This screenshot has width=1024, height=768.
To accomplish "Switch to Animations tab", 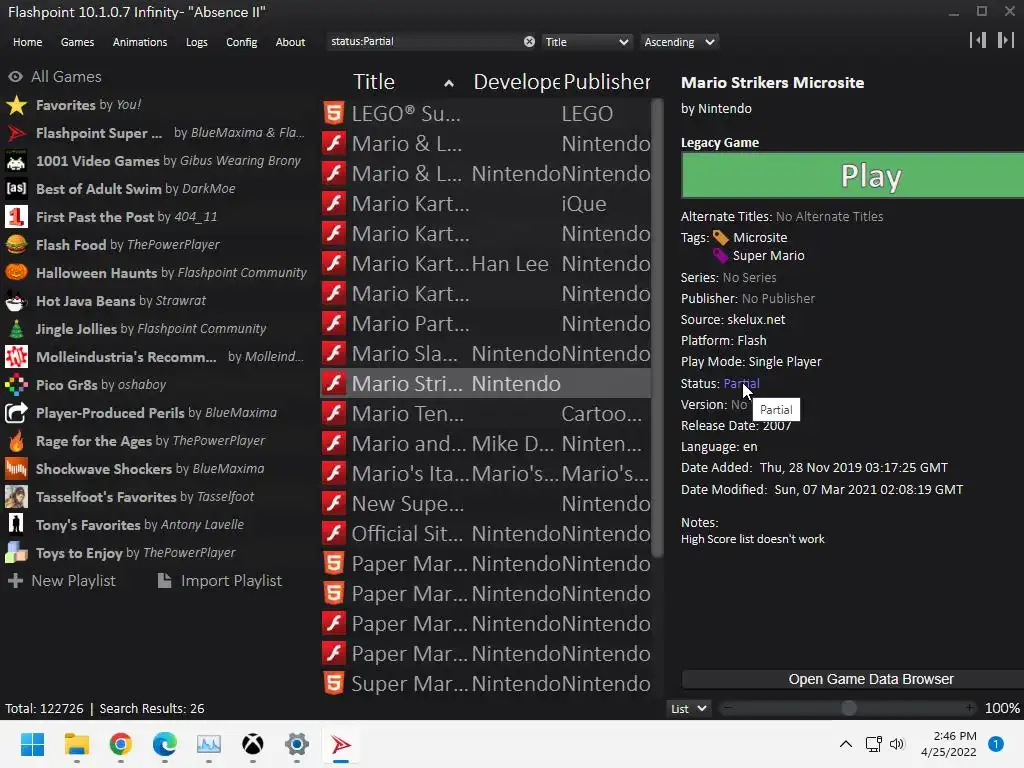I will [140, 42].
